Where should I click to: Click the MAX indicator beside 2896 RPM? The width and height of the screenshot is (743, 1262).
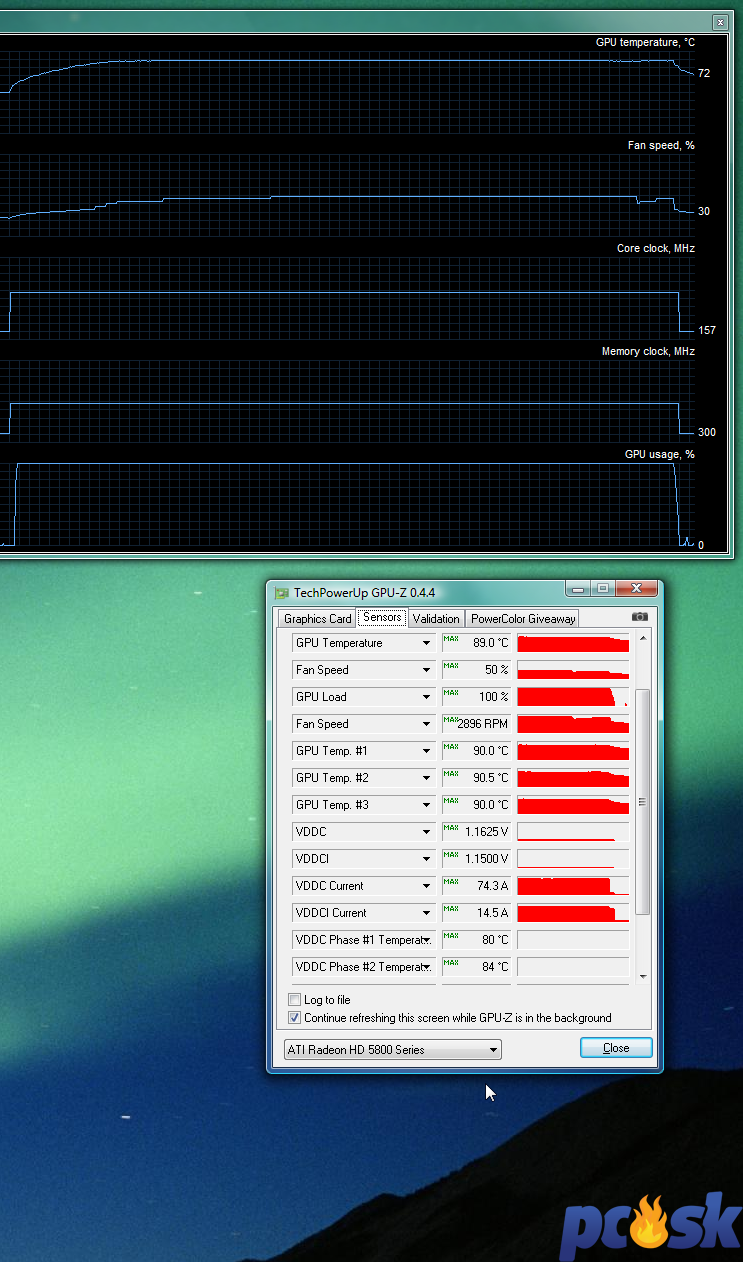click(451, 720)
